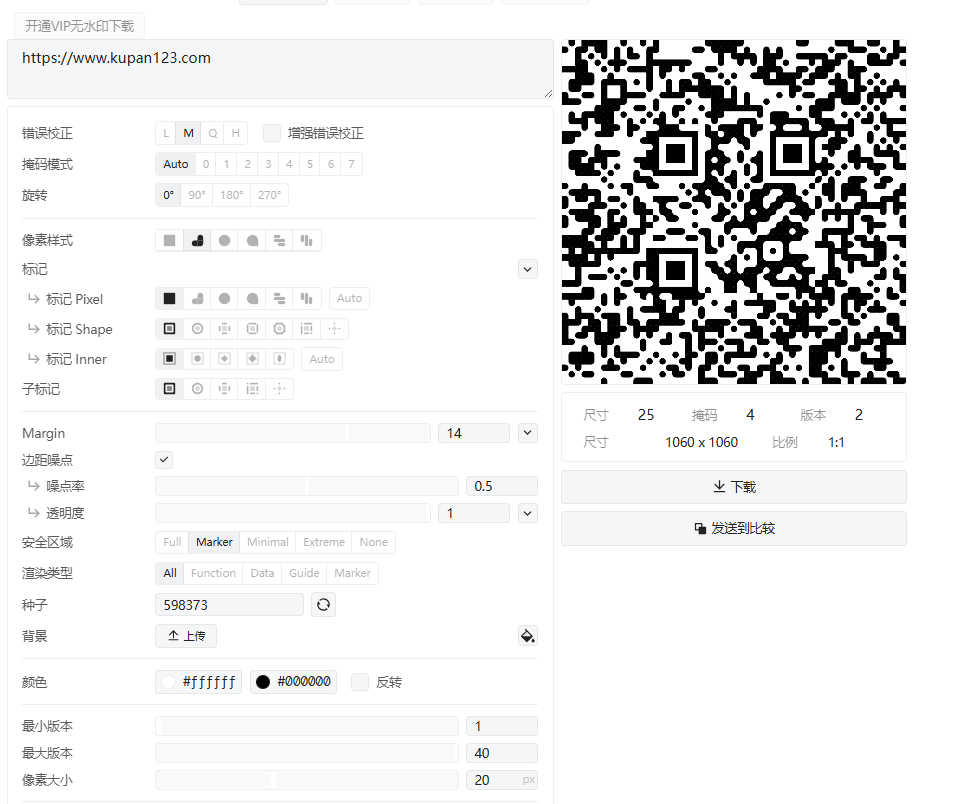Viewport: 959px width, 804px height.
Task: Refresh the random seed value
Action: (323, 605)
